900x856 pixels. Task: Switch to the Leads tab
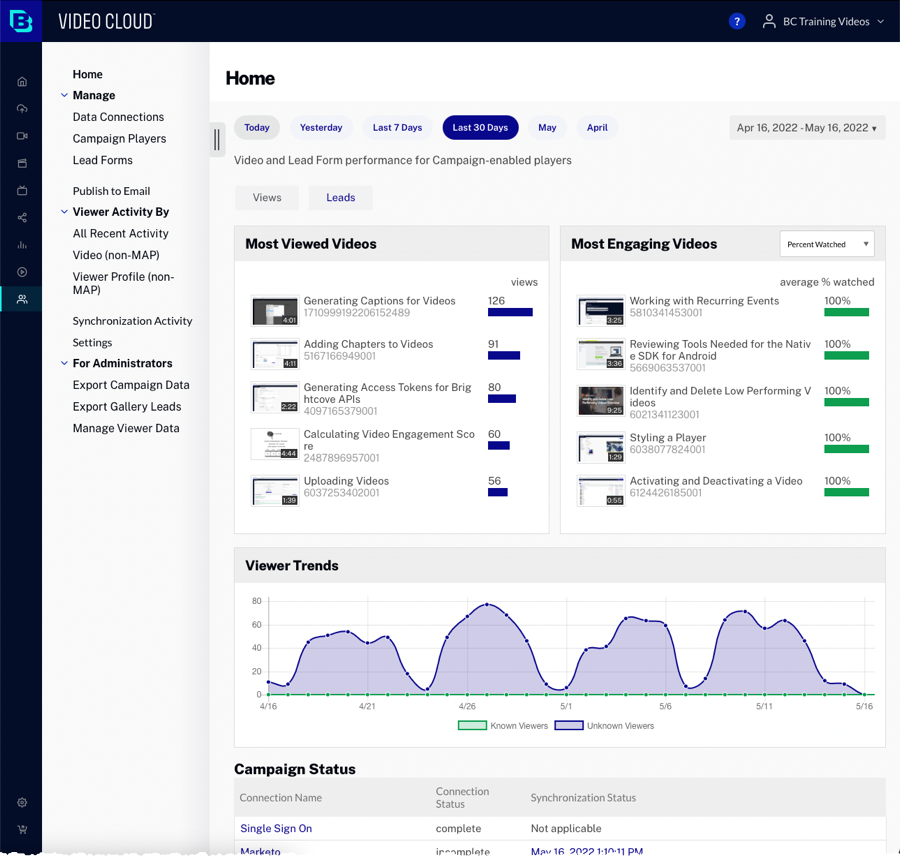pyautogui.click(x=340, y=198)
